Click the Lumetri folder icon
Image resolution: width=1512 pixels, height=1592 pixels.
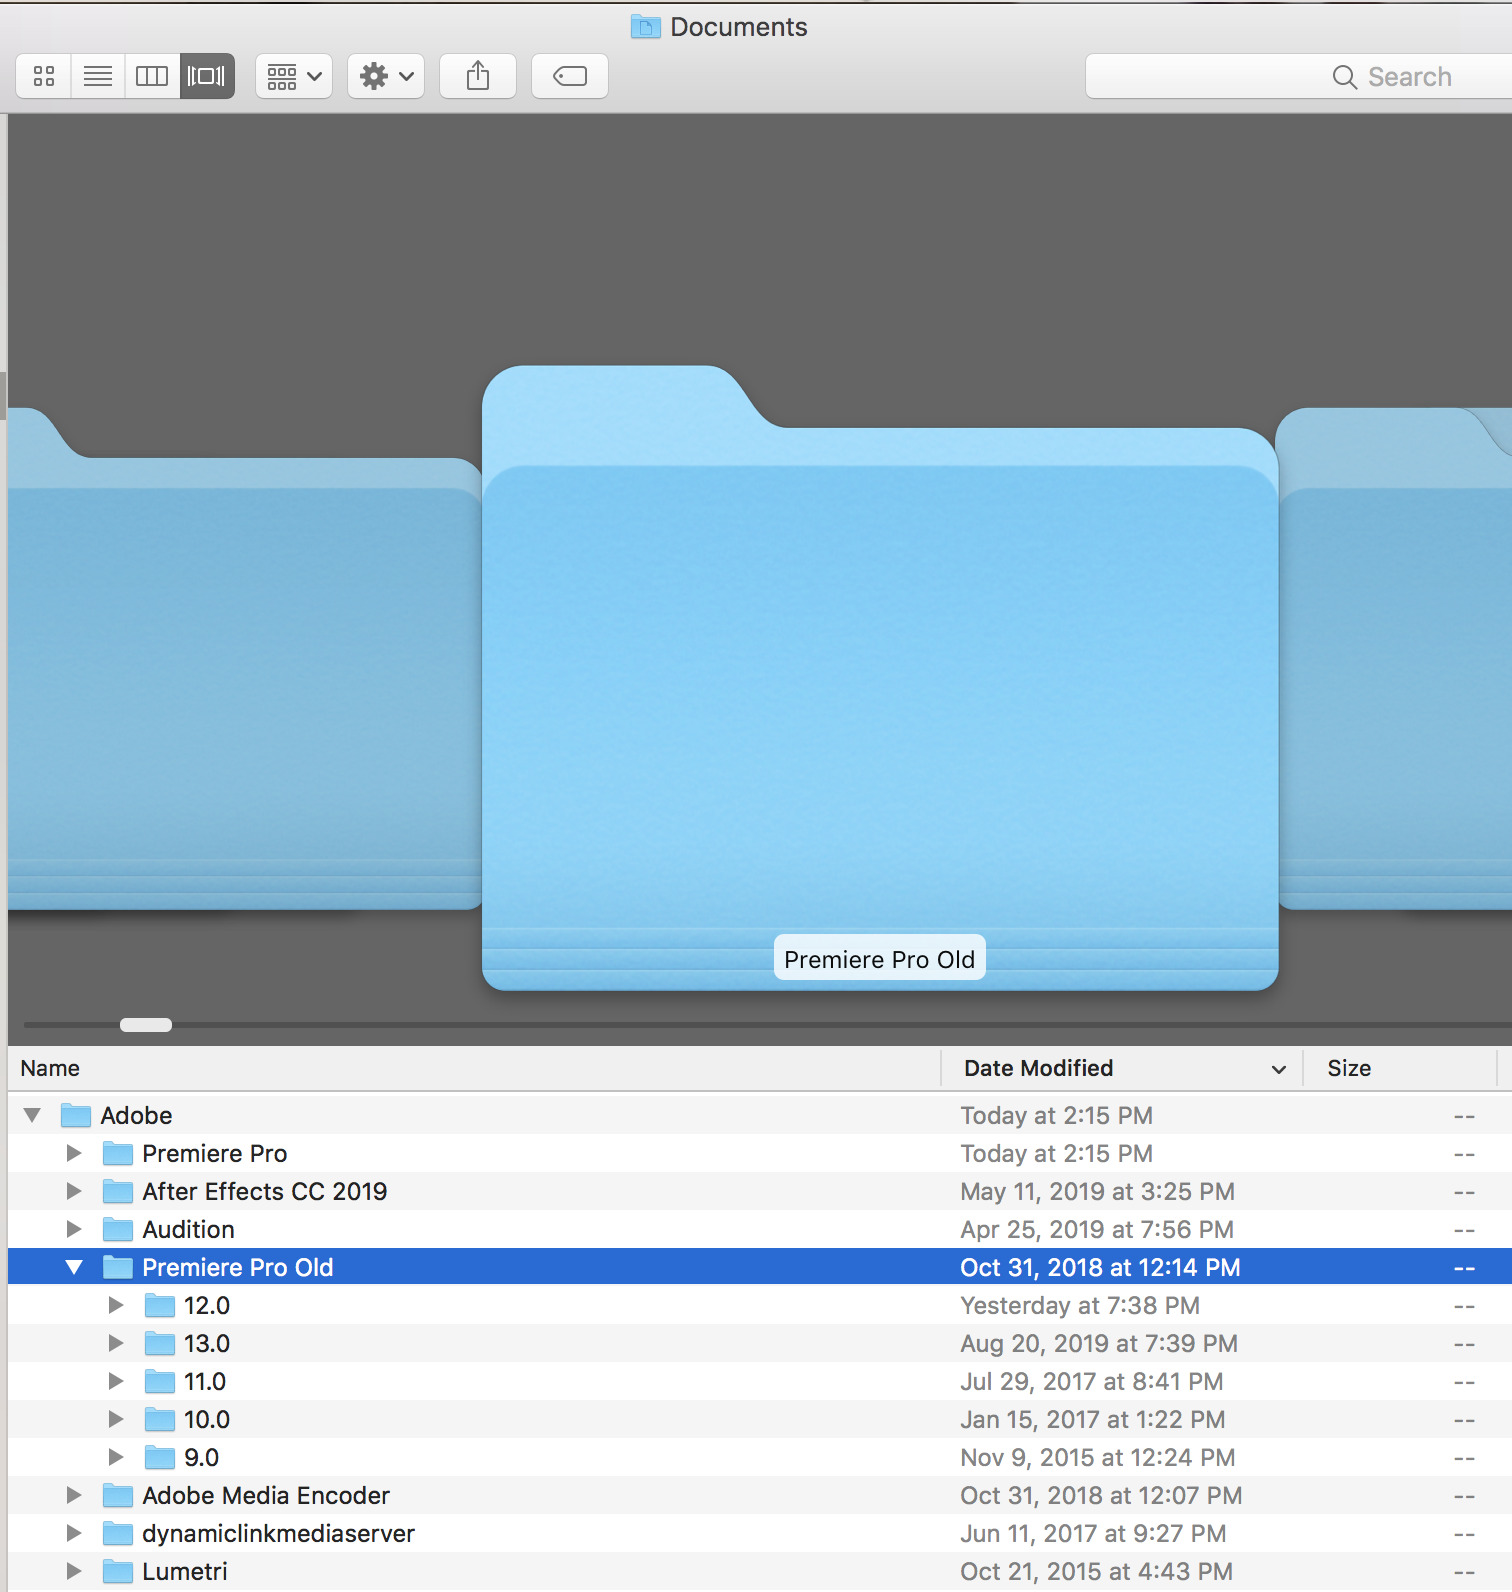[x=118, y=1571]
